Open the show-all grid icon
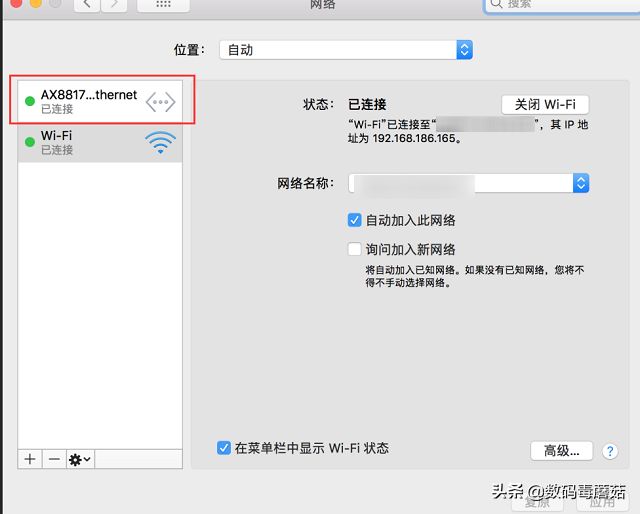Image resolution: width=640 pixels, height=514 pixels. pos(163,5)
